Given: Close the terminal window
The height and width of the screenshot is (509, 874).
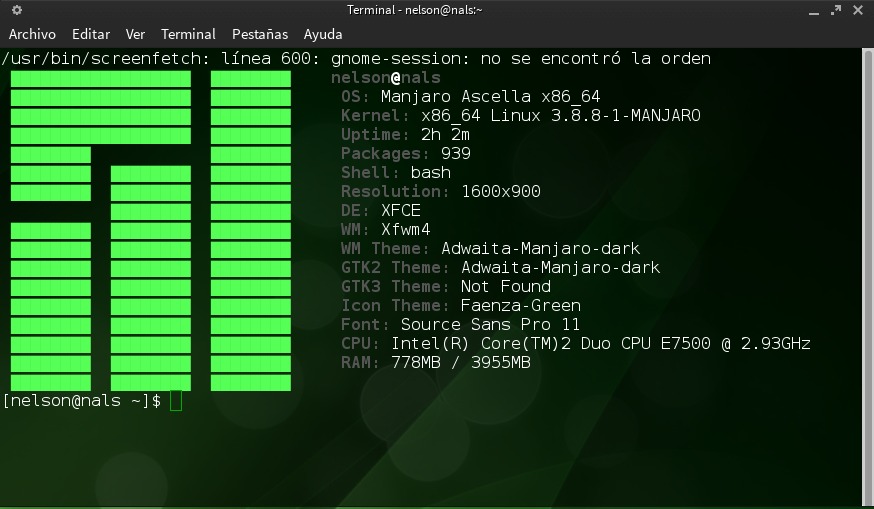Looking at the screenshot, I should [x=858, y=10].
